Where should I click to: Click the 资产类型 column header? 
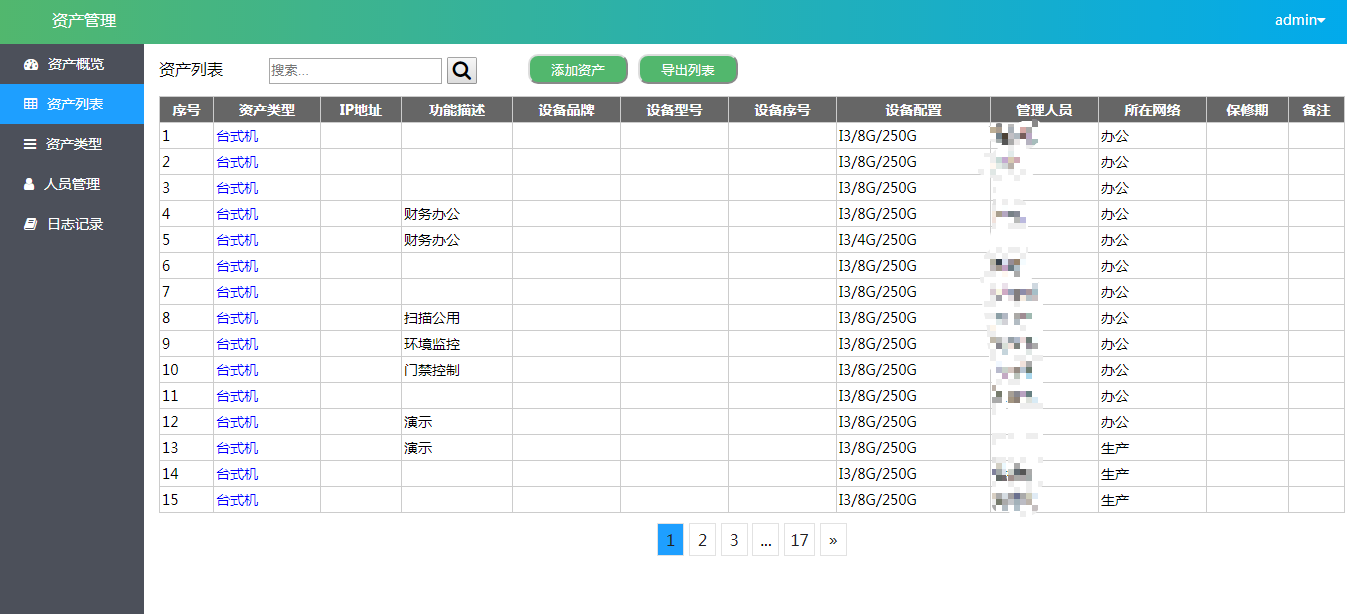click(x=267, y=110)
